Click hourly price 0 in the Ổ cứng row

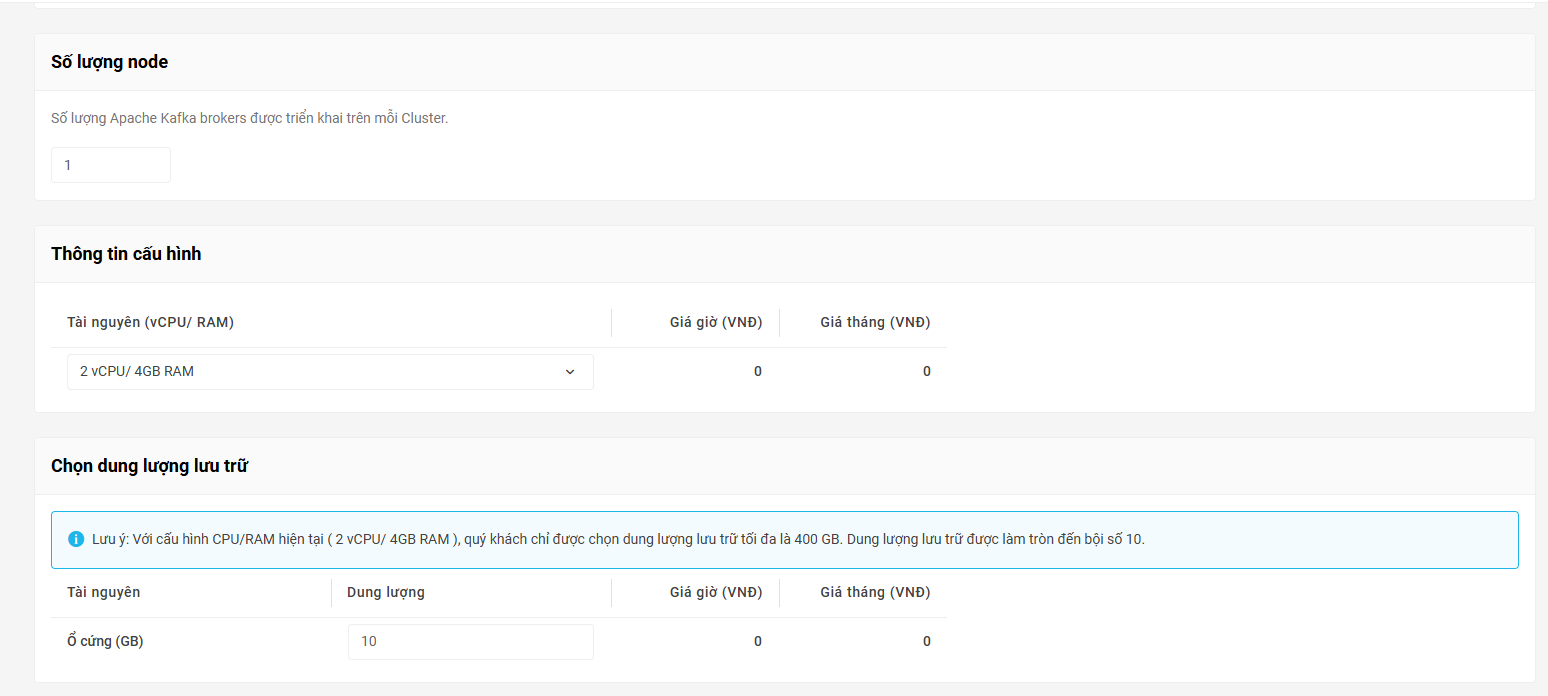[758, 642]
